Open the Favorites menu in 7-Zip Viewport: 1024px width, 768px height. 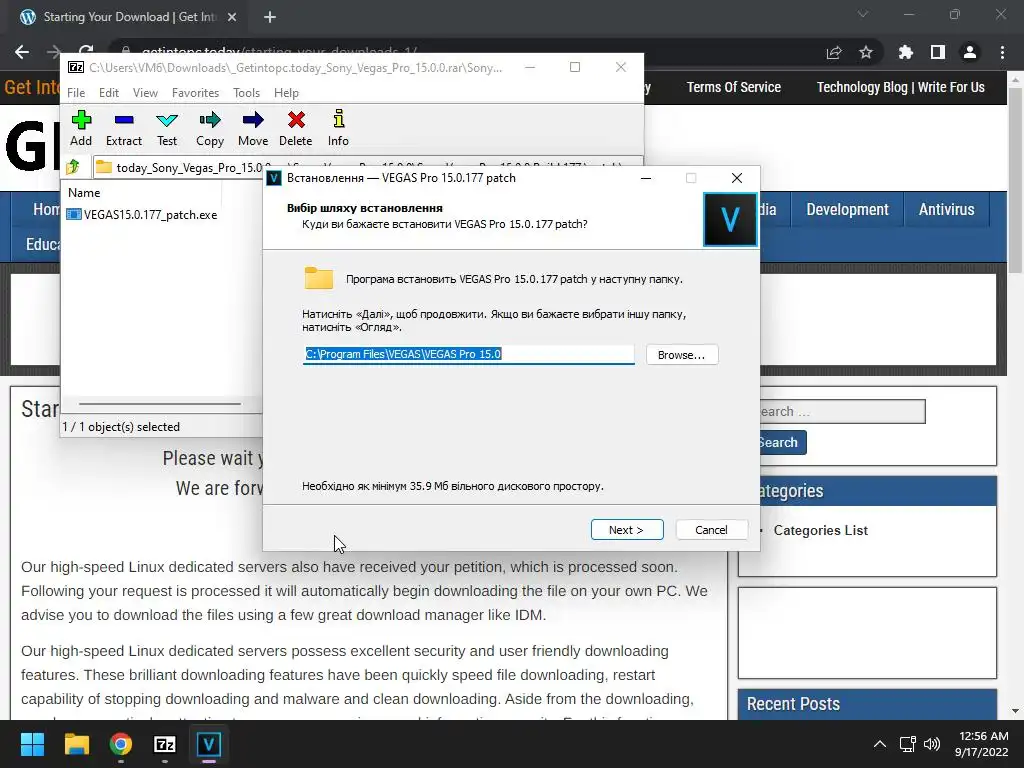(x=195, y=93)
